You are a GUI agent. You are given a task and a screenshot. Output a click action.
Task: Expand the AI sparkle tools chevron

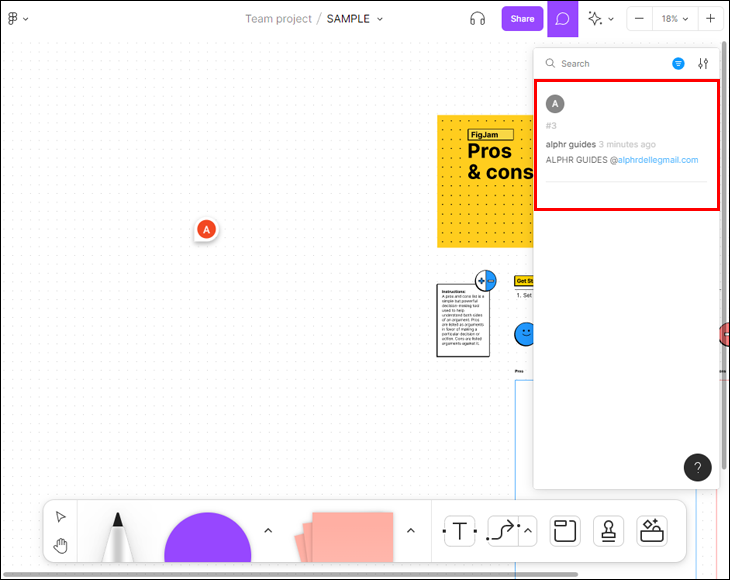click(611, 19)
